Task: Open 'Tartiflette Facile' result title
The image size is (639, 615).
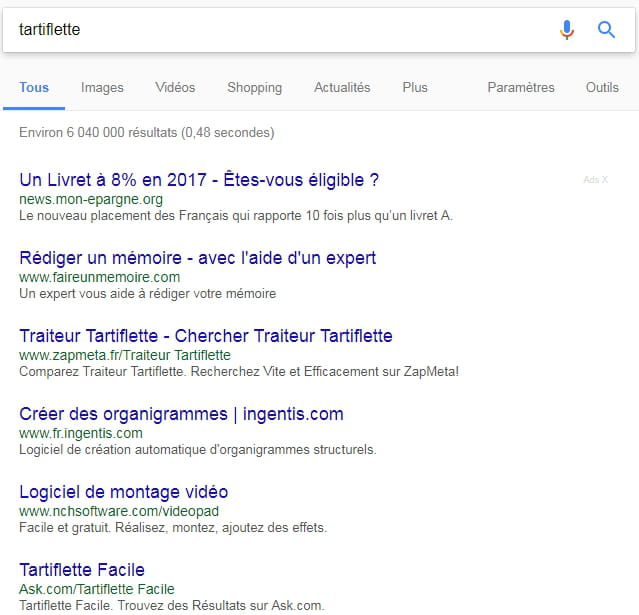Action: (82, 570)
